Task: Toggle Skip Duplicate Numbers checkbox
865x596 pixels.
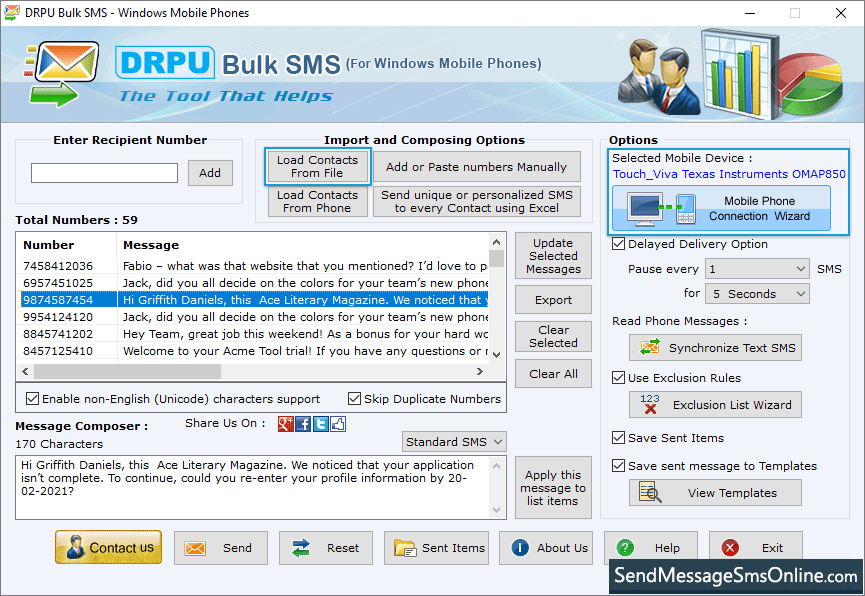Action: click(x=354, y=398)
